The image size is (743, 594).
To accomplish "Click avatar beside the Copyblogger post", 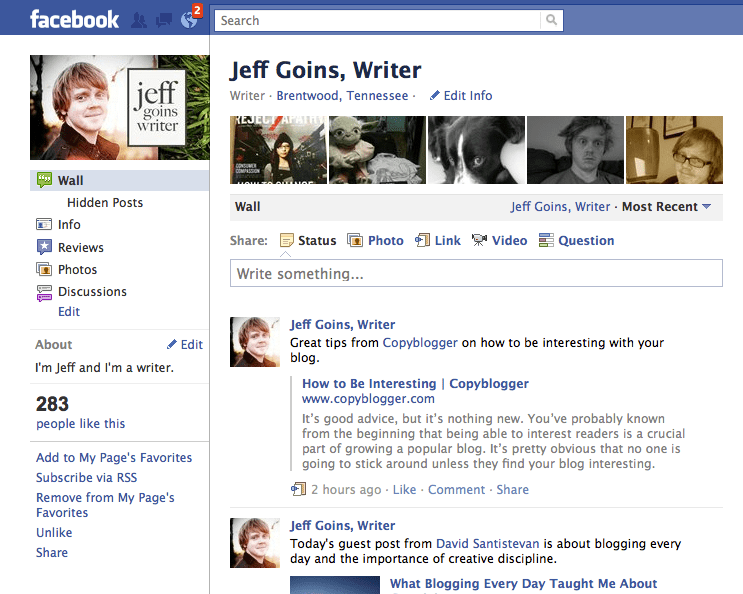I will (x=255, y=342).
